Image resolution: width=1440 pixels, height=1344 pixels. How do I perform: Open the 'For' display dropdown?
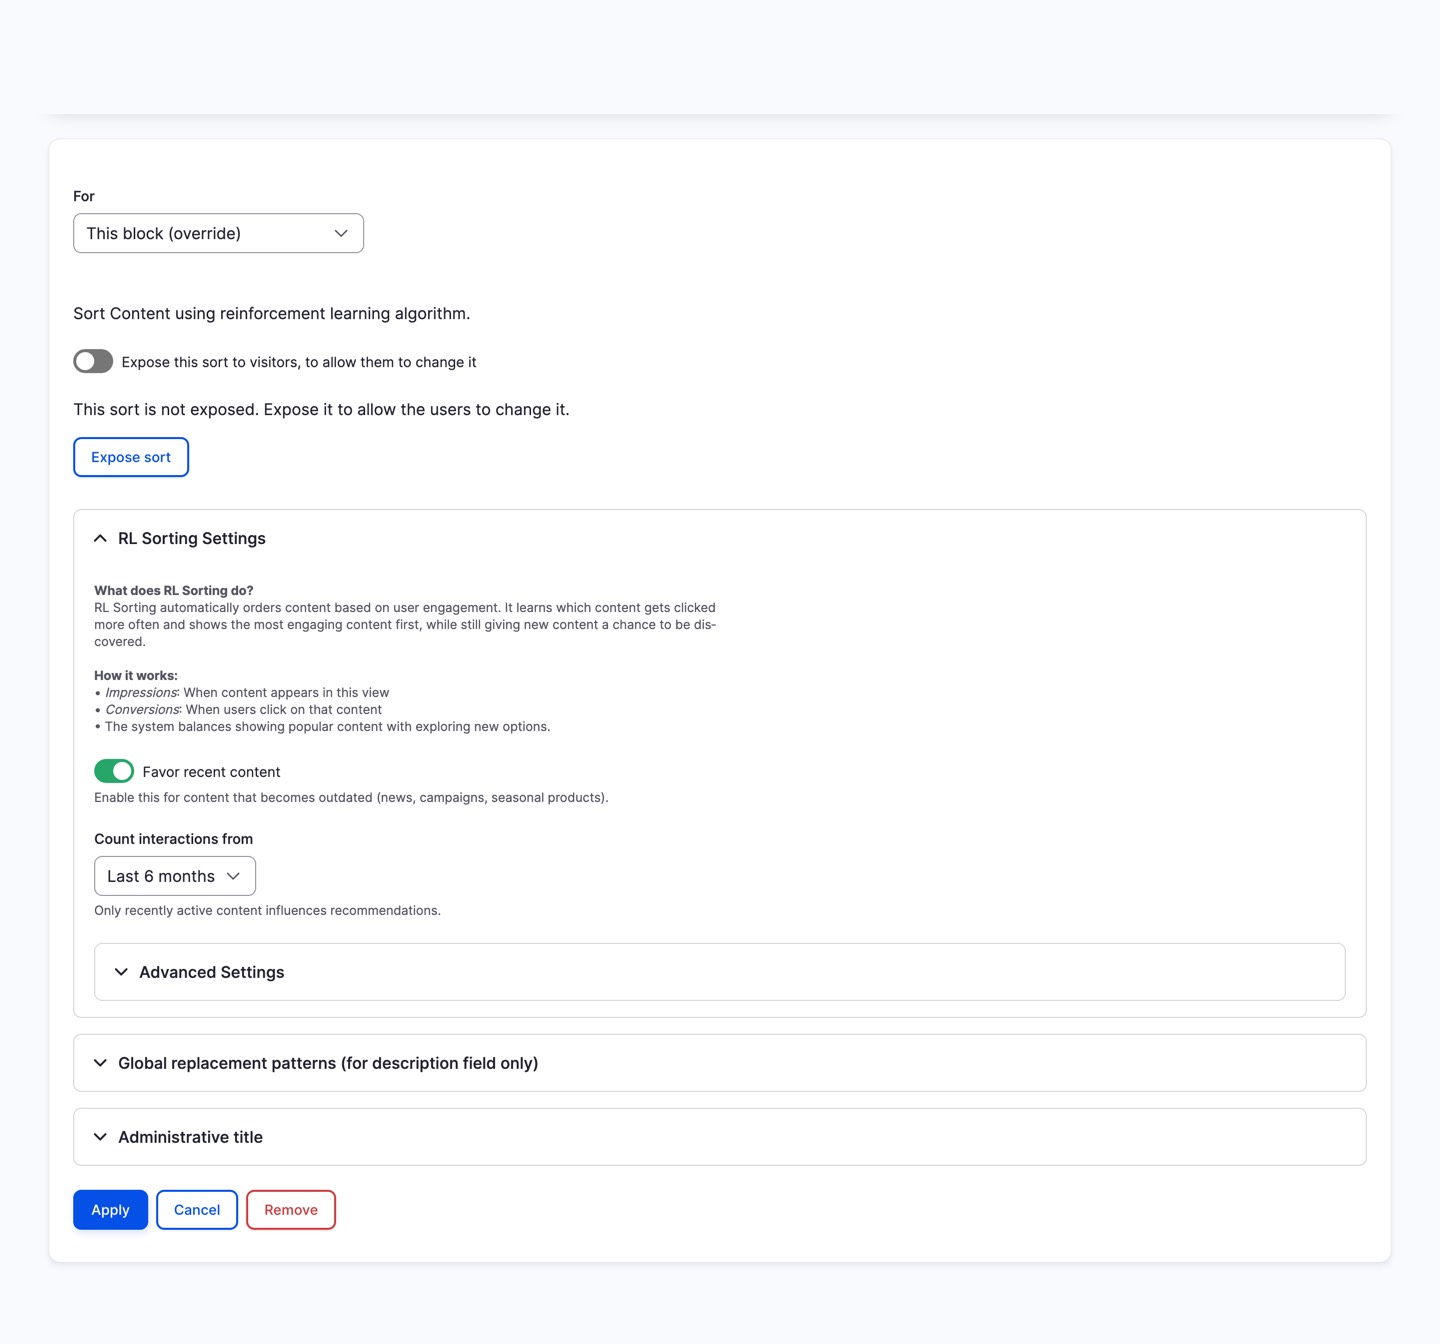coord(218,233)
